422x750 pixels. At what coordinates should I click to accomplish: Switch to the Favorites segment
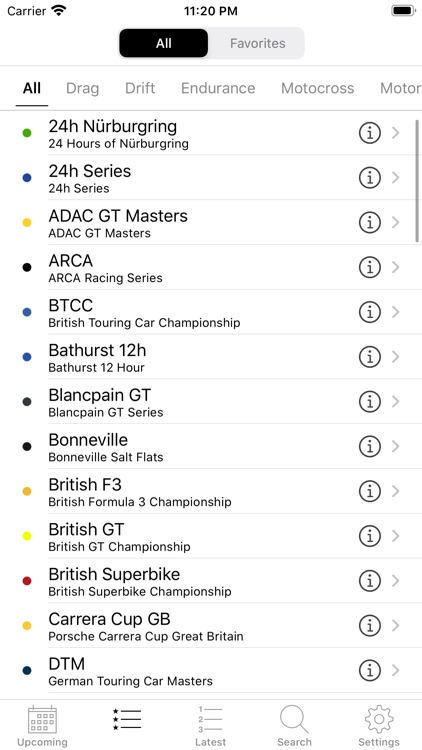tap(257, 43)
